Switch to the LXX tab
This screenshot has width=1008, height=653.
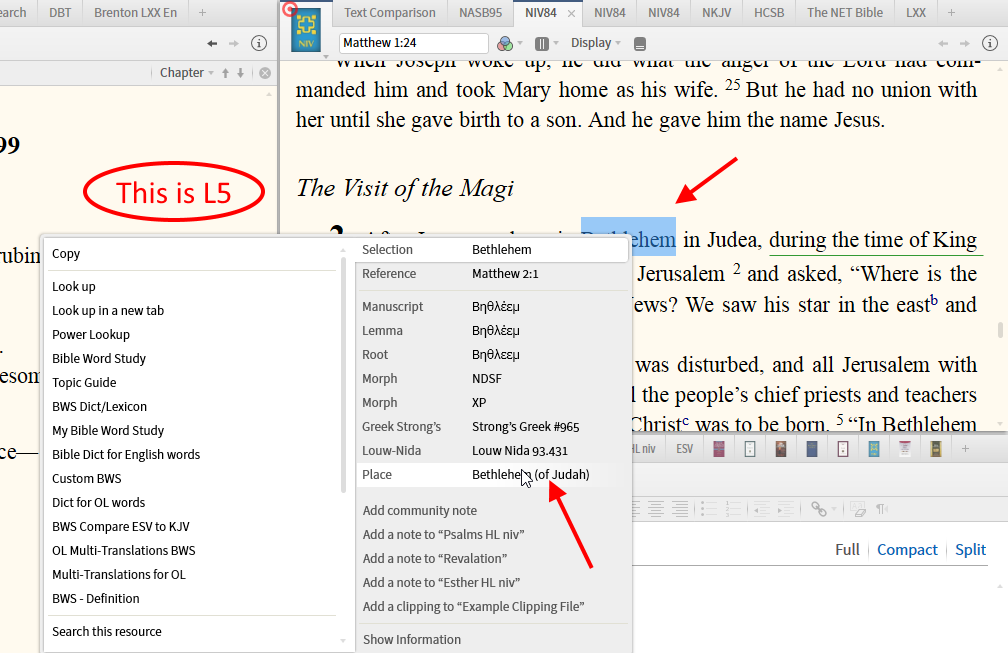[x=915, y=12]
